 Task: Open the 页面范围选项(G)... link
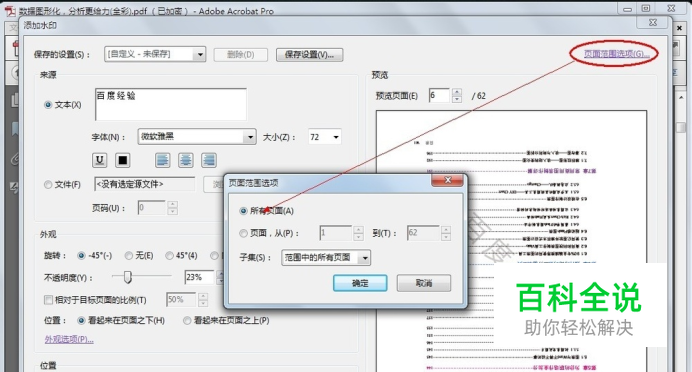(617, 54)
